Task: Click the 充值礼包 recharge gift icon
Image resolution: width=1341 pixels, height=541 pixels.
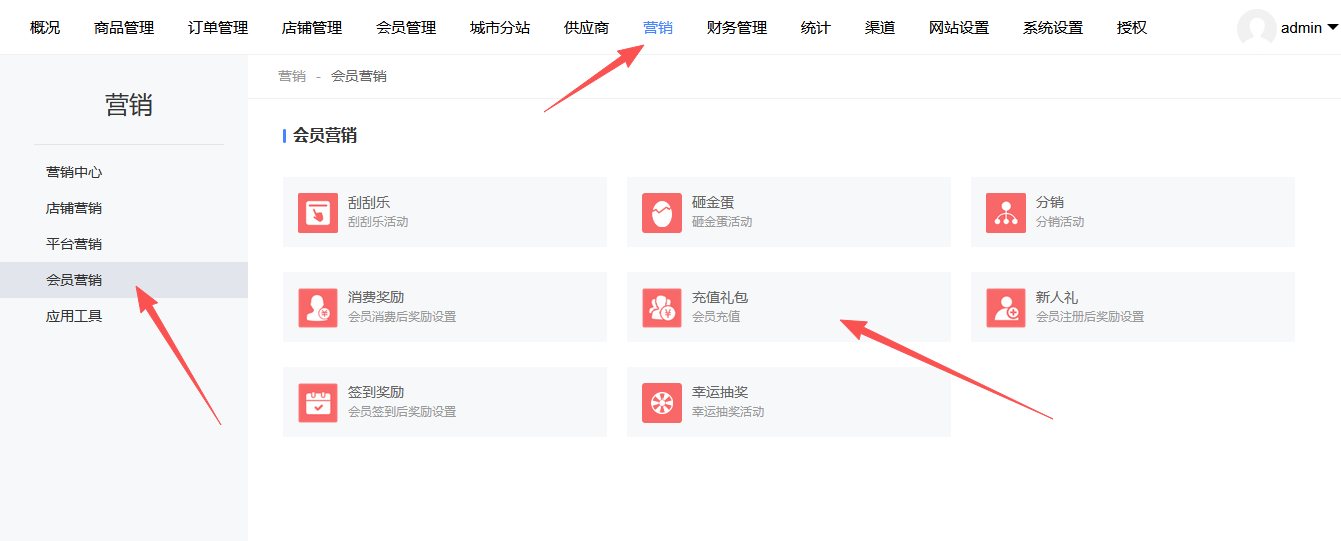Action: click(x=661, y=307)
